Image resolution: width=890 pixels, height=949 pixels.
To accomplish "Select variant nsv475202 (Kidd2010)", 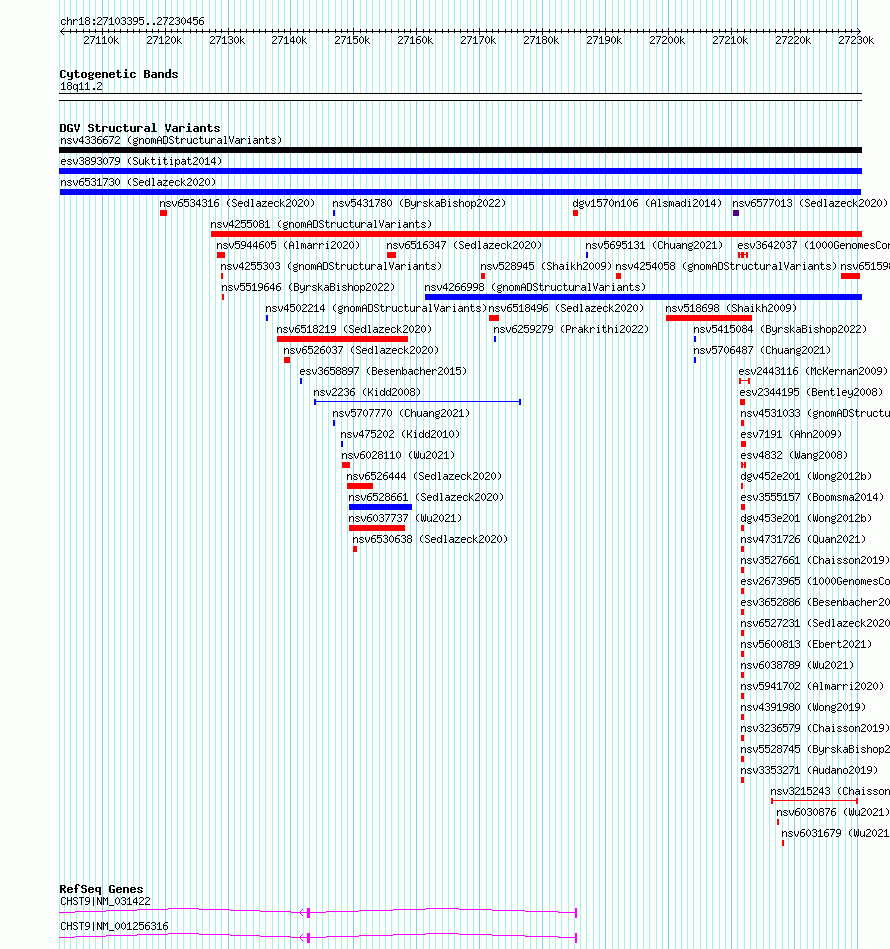I will [400, 435].
